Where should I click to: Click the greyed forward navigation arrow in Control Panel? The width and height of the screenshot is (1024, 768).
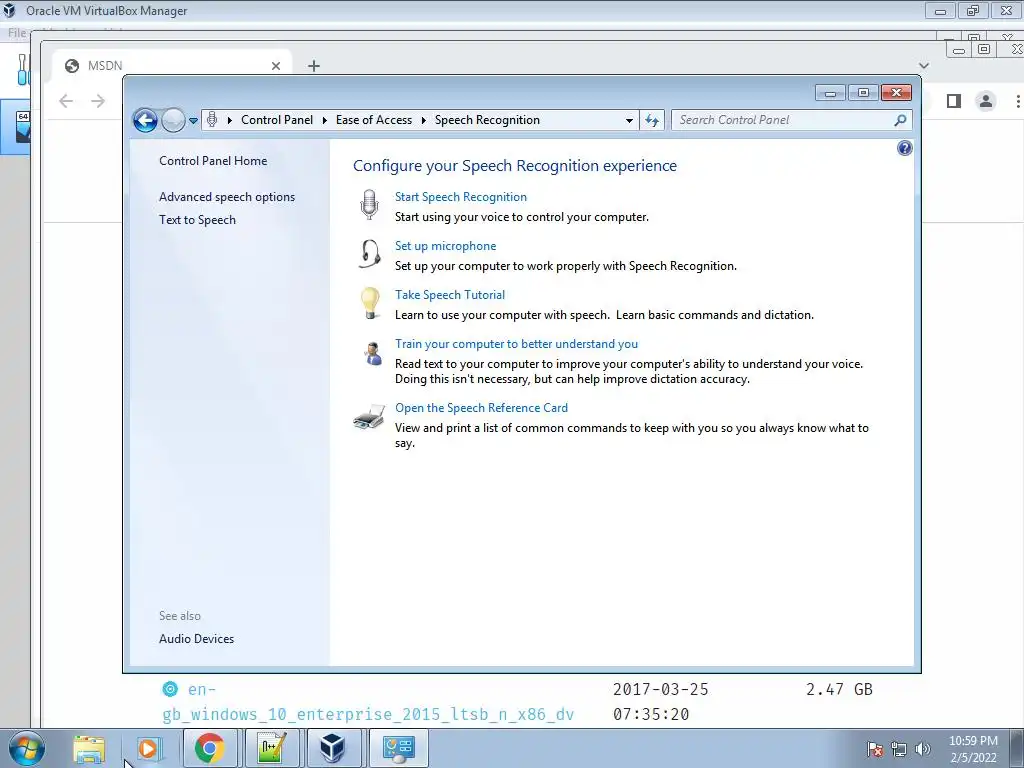click(173, 120)
